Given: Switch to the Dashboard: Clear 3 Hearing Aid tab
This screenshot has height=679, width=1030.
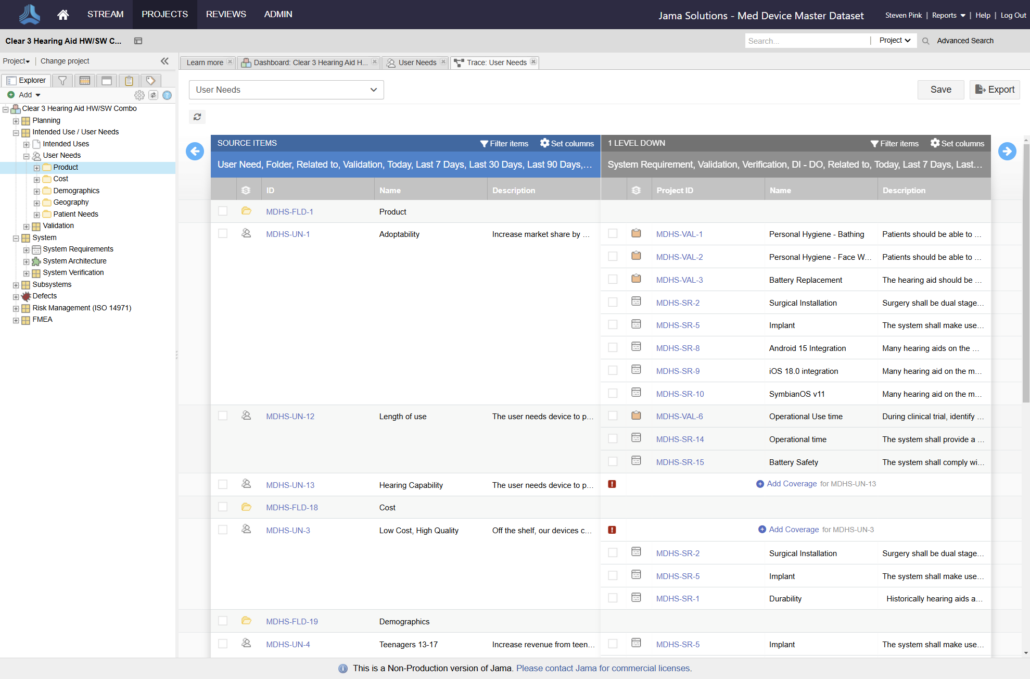Looking at the screenshot, I should tap(309, 62).
